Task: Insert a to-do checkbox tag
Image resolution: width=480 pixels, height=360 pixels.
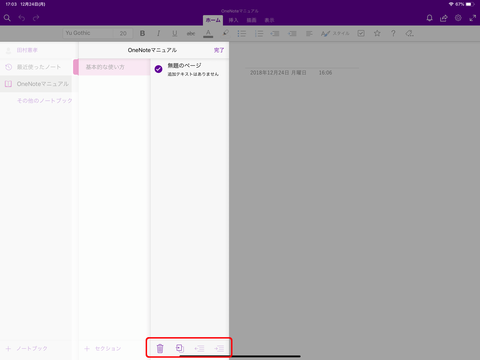Action: pyautogui.click(x=361, y=33)
